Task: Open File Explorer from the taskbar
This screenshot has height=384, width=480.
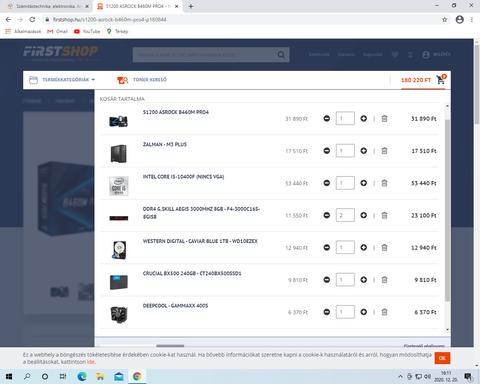Action: pyautogui.click(x=100, y=377)
